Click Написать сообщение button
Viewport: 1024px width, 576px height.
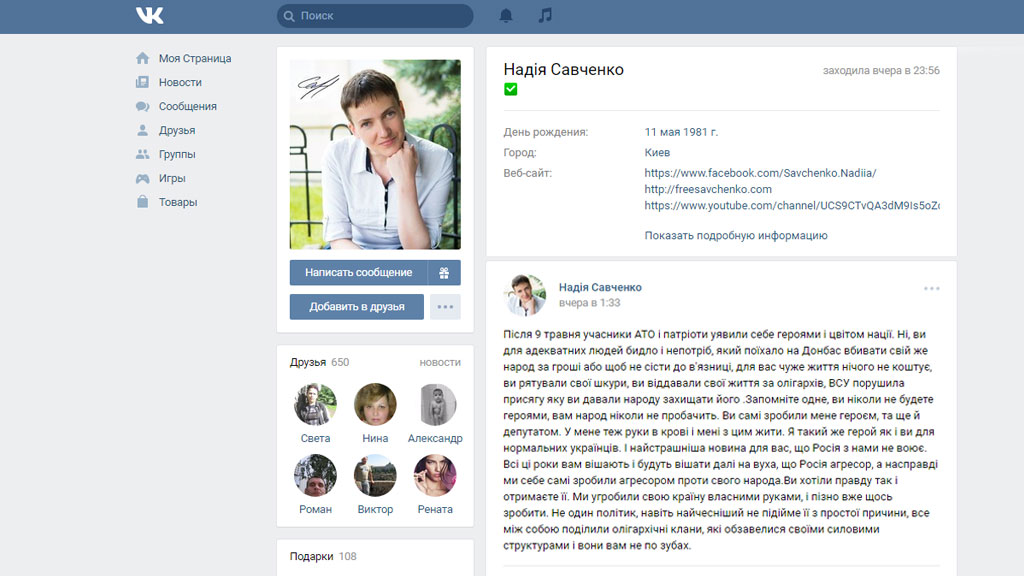pyautogui.click(x=358, y=273)
